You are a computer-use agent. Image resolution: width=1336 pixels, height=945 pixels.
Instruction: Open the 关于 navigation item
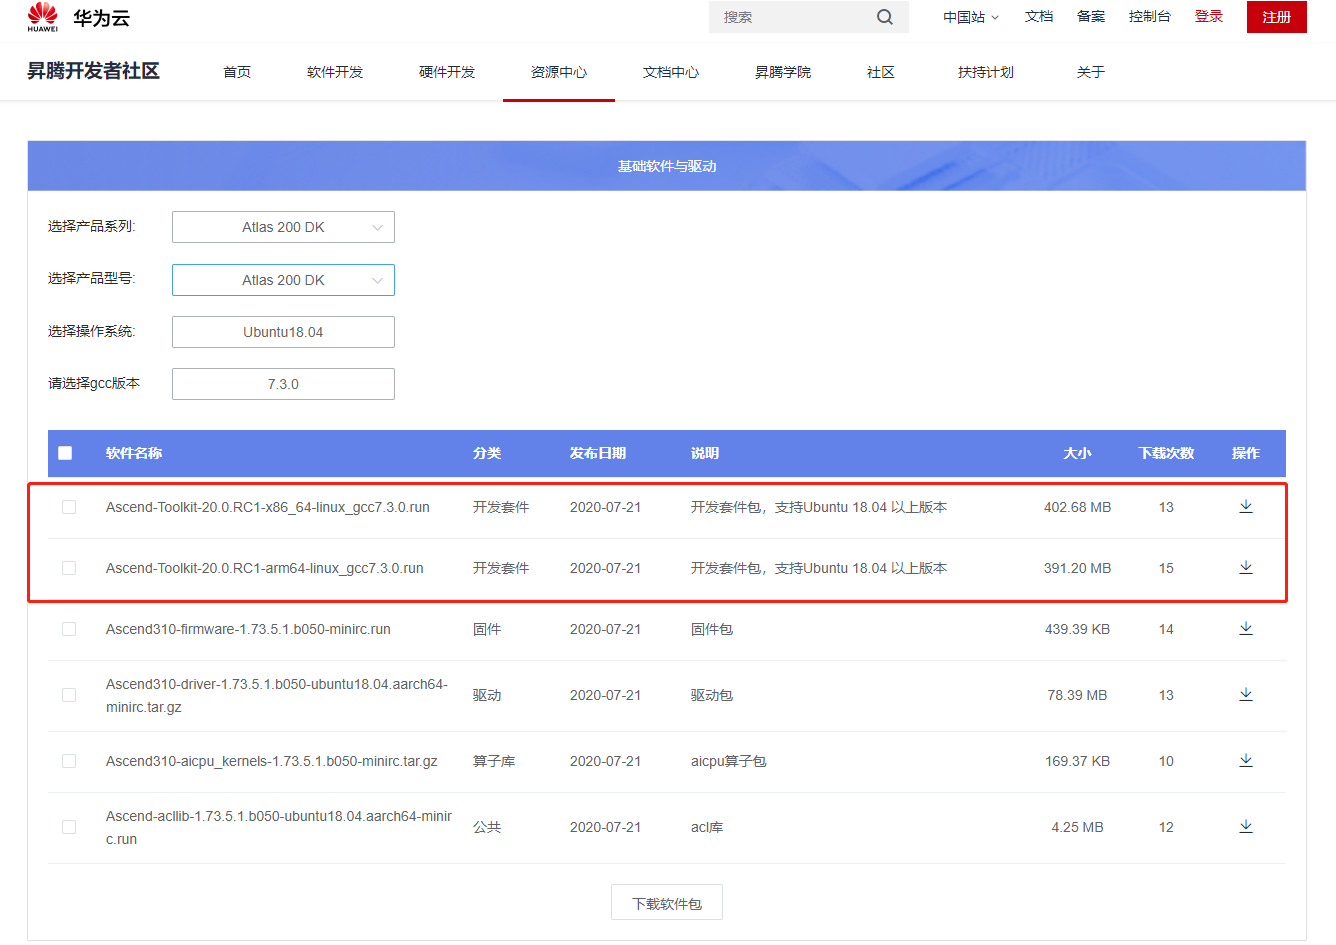coord(1091,72)
